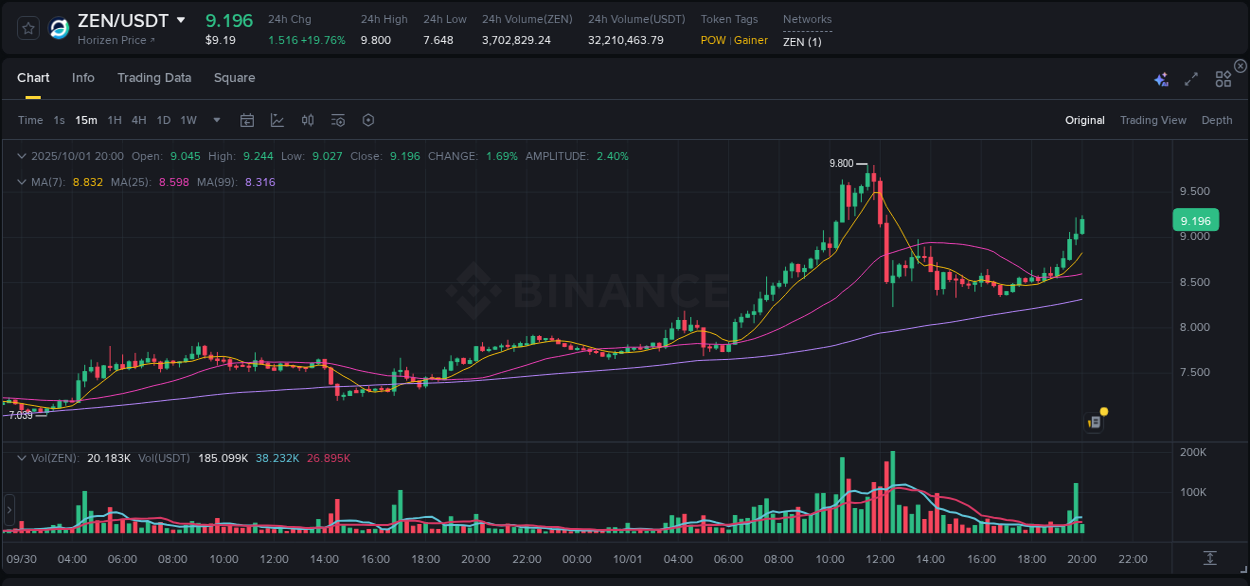Open the ZEN/USDT pair dropdown
1250x586 pixels.
coord(182,19)
